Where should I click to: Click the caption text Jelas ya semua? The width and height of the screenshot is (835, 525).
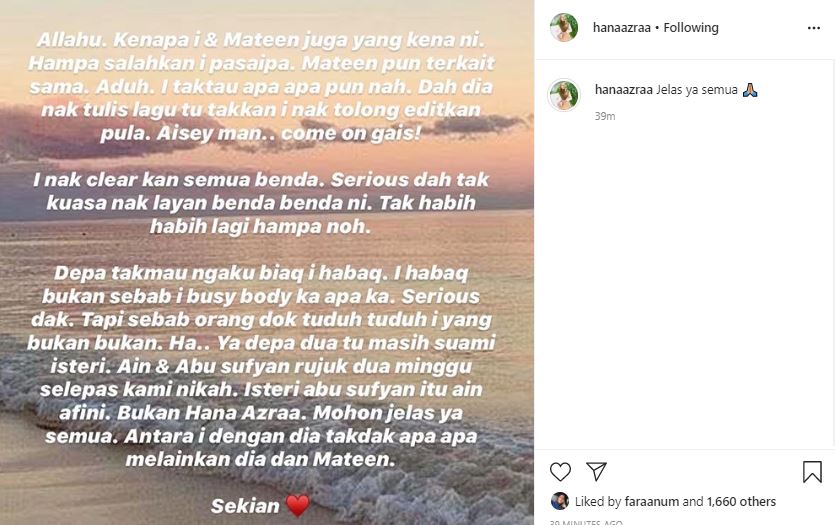coord(697,90)
